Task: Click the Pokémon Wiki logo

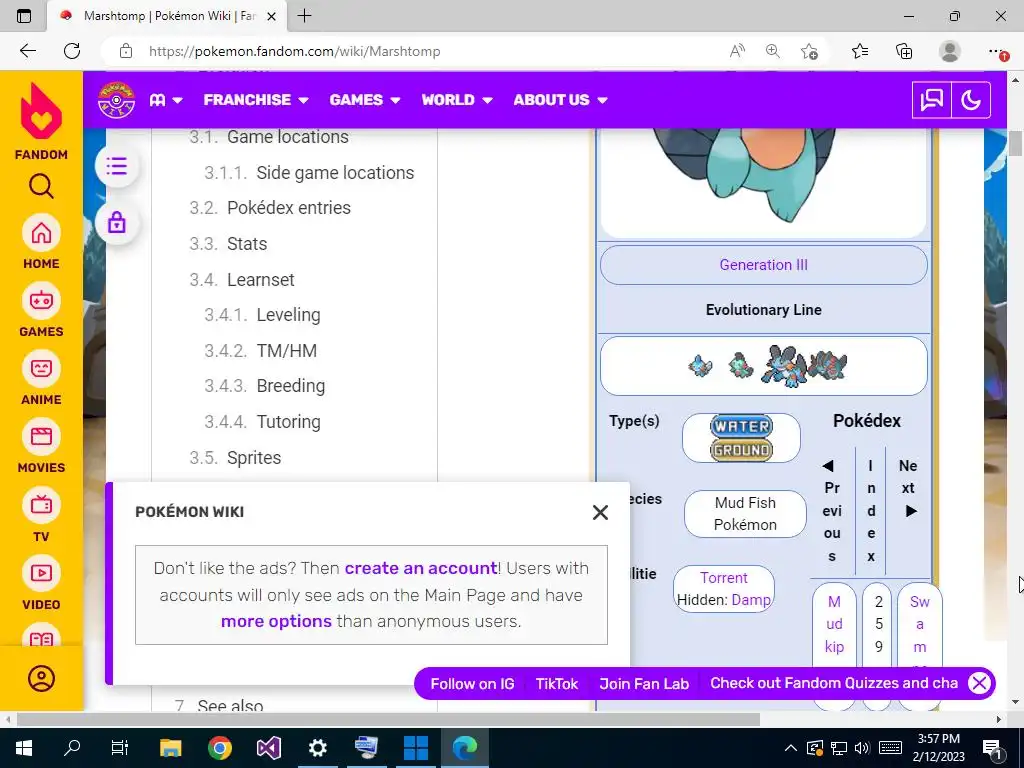Action: 116,100
